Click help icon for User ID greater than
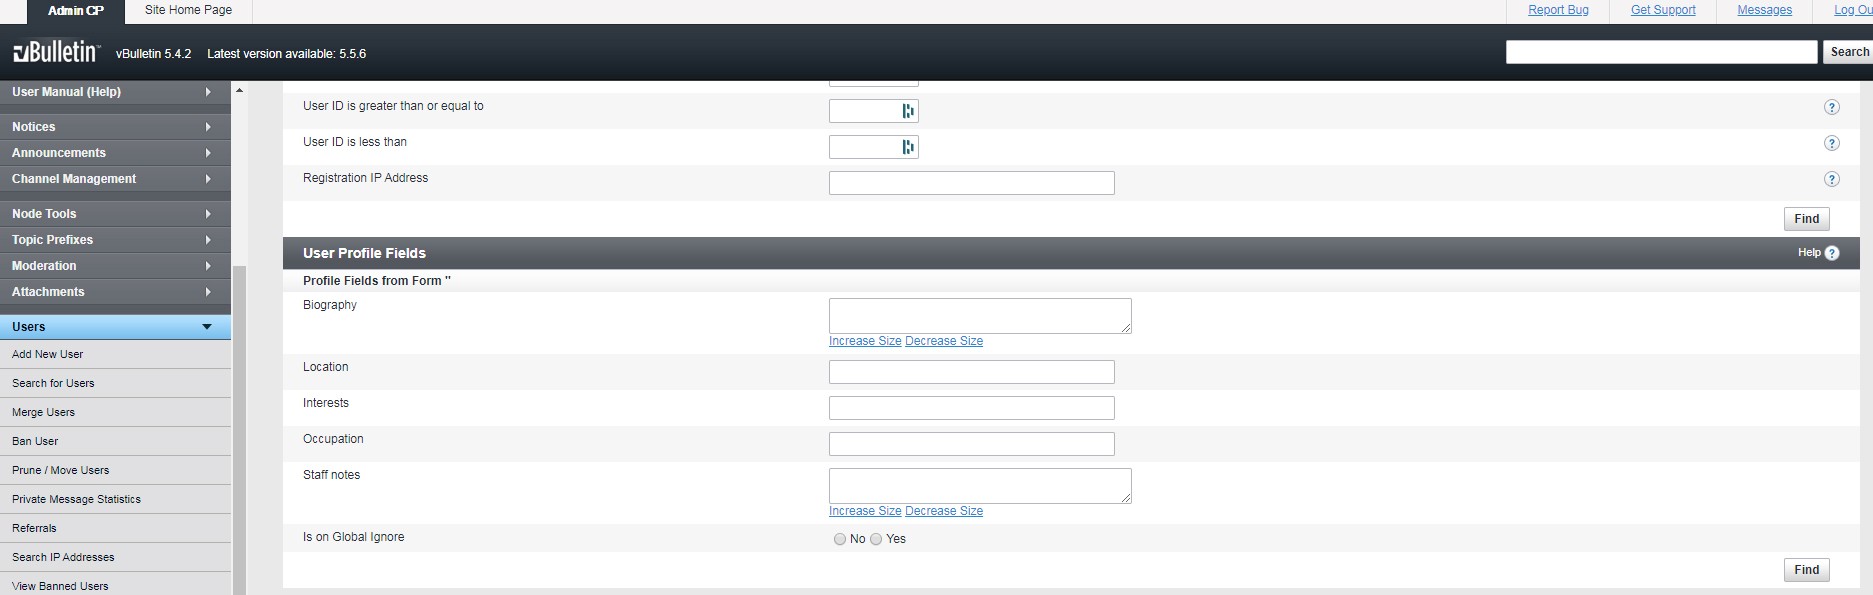The height and width of the screenshot is (595, 1873). pos(1831,108)
